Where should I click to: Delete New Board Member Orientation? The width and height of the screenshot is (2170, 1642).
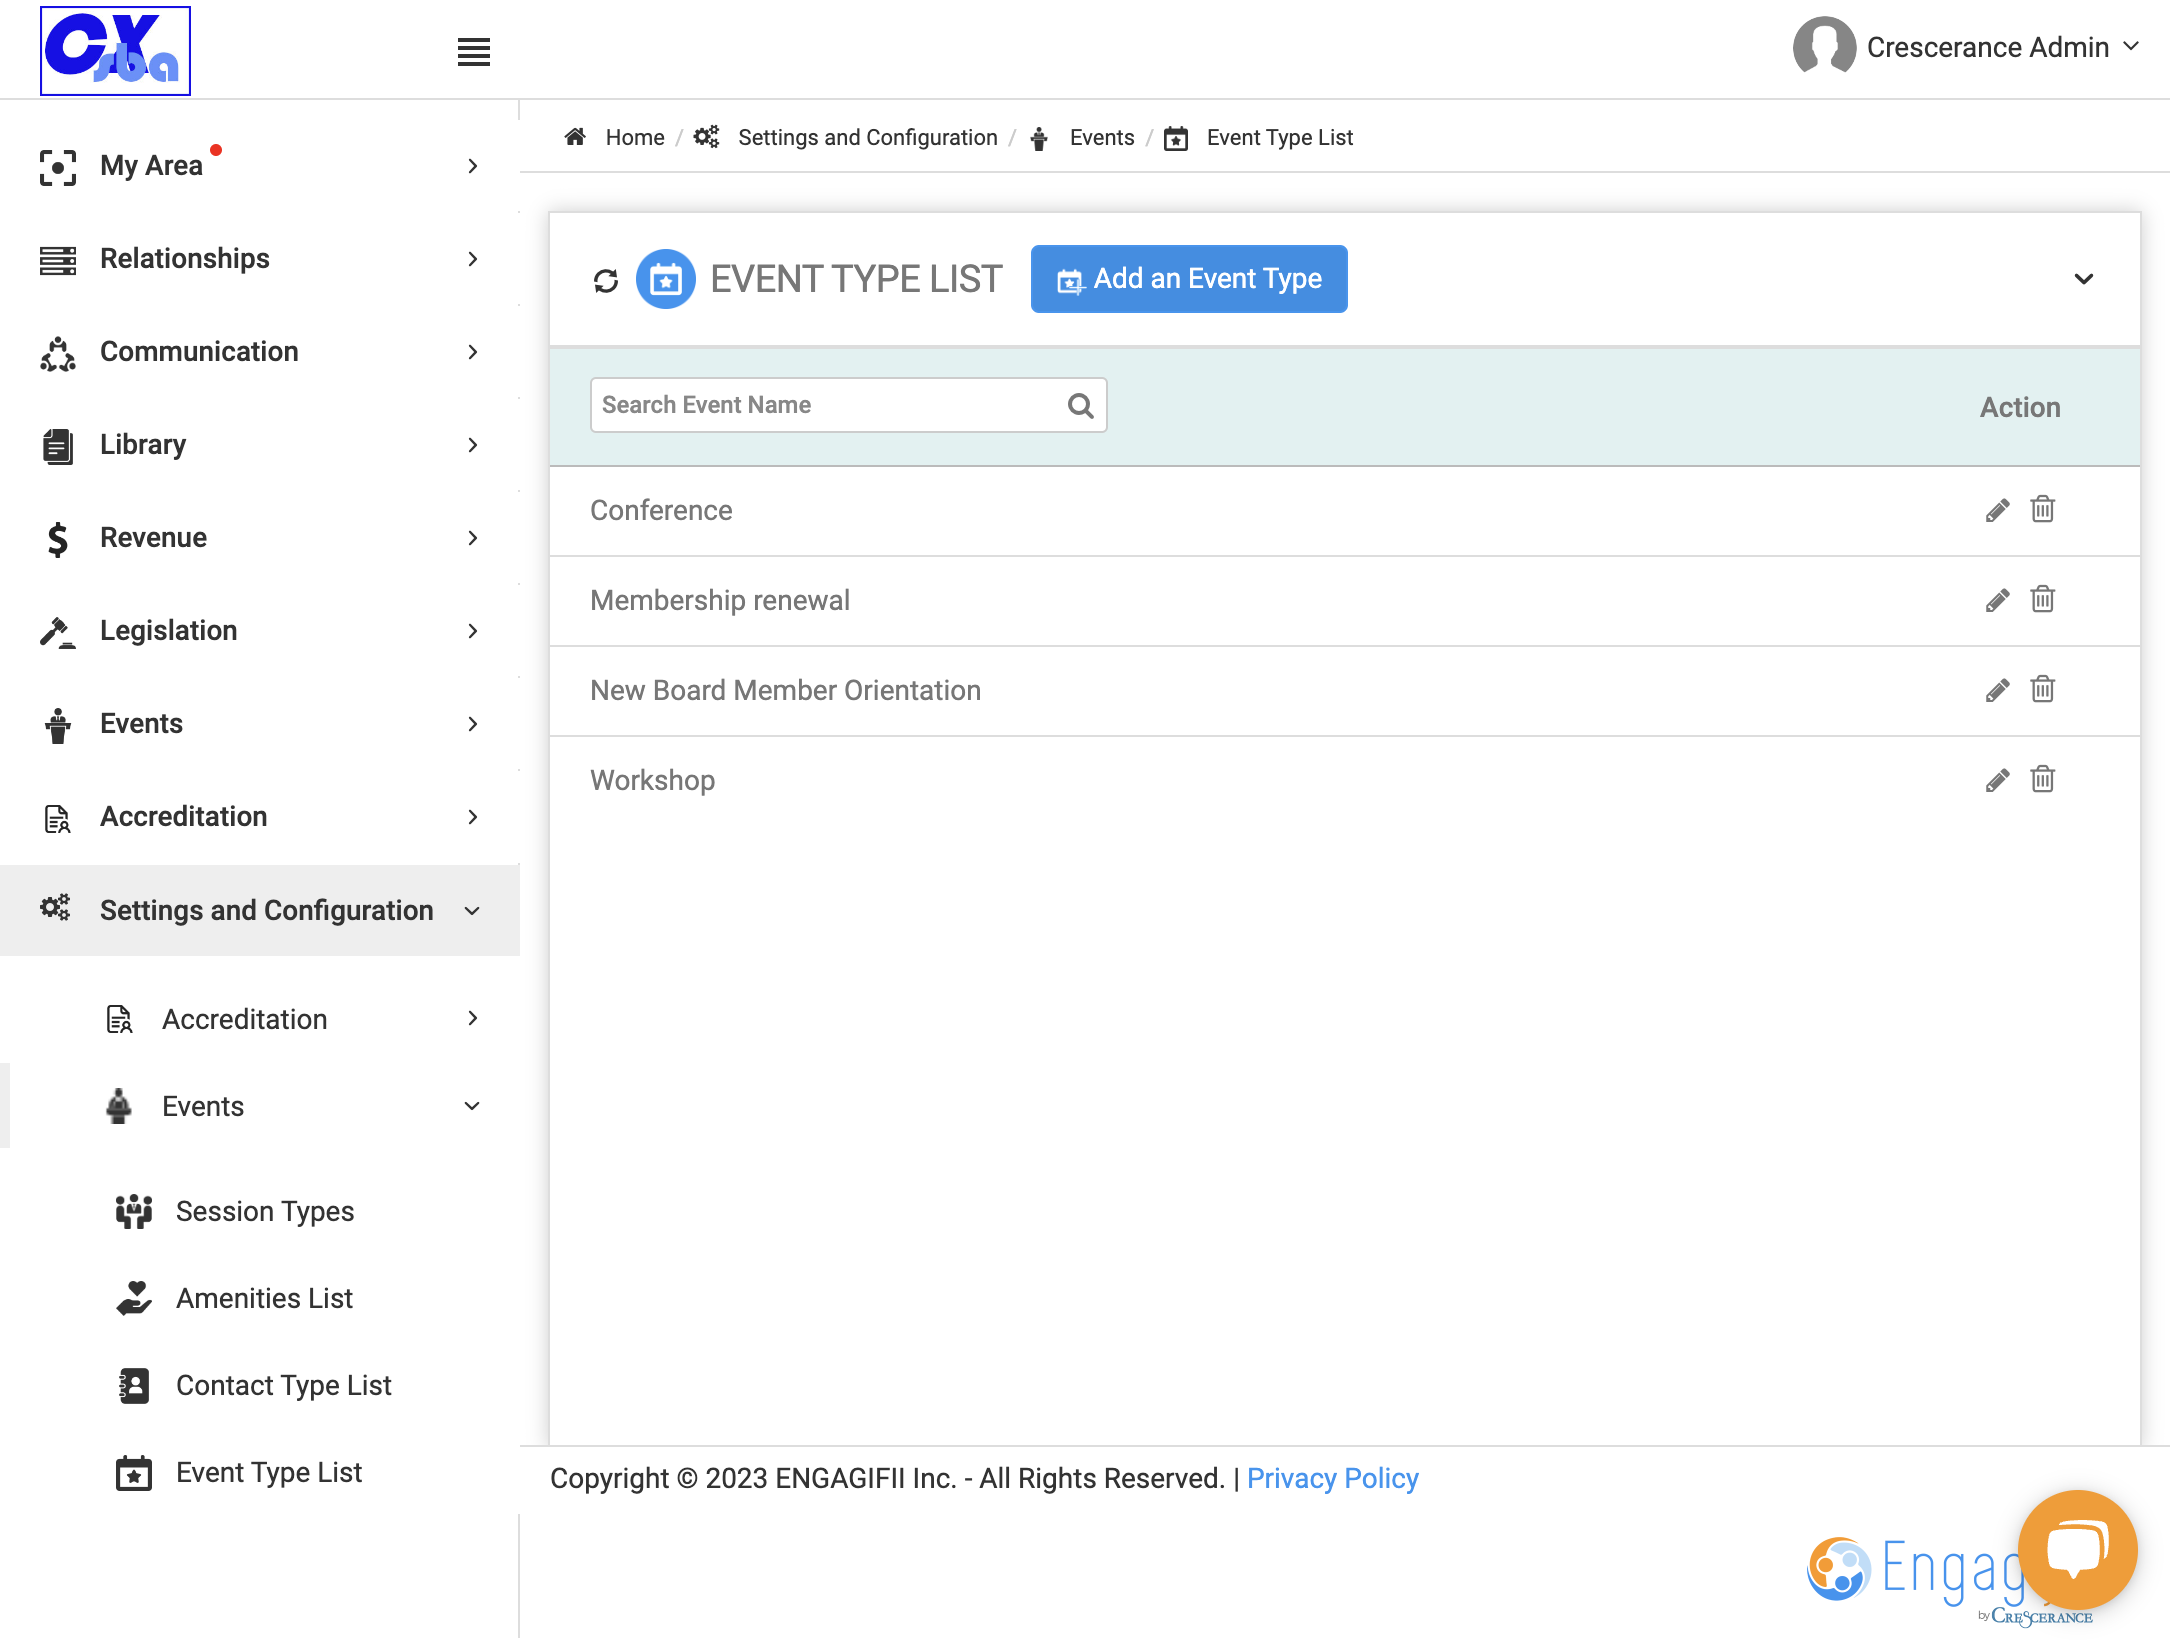click(2042, 689)
